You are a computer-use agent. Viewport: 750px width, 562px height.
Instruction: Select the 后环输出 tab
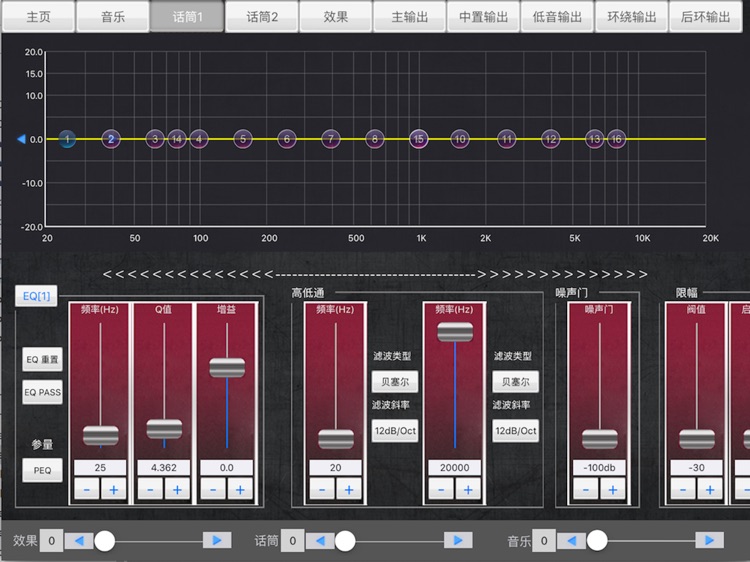(706, 17)
